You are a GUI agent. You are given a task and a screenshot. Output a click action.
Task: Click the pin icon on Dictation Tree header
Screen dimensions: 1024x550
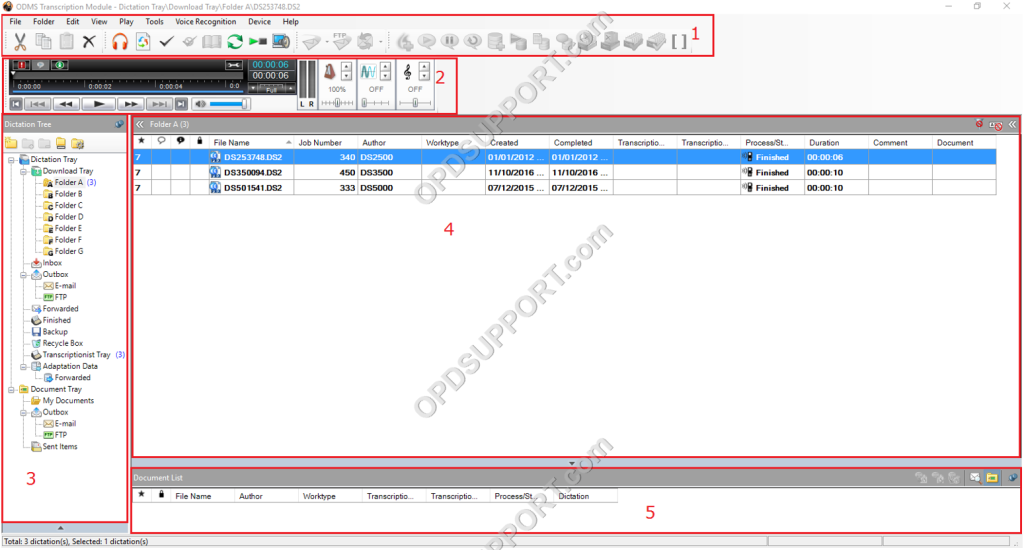click(119, 124)
